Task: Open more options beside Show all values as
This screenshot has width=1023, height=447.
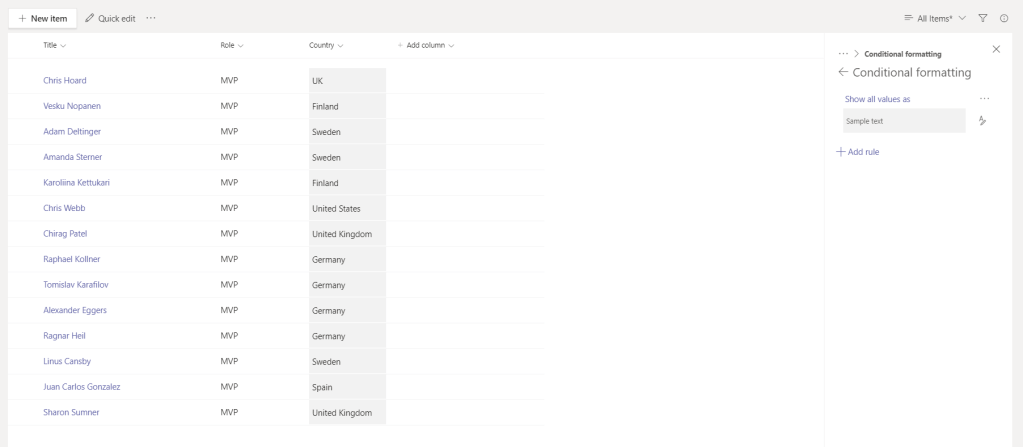Action: coord(984,99)
